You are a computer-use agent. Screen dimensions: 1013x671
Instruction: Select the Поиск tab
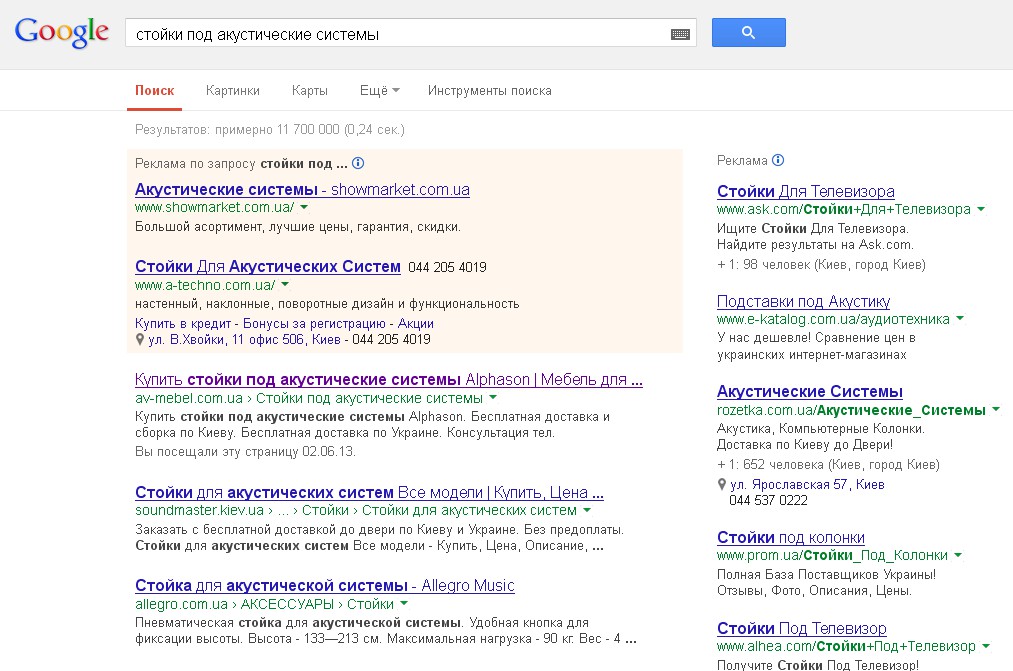point(154,90)
